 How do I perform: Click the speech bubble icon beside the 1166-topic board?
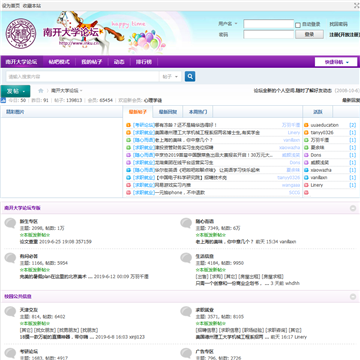[10, 258]
